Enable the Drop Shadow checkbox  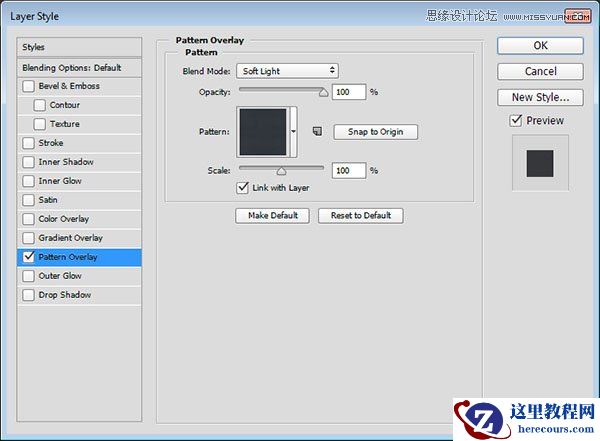(28, 295)
